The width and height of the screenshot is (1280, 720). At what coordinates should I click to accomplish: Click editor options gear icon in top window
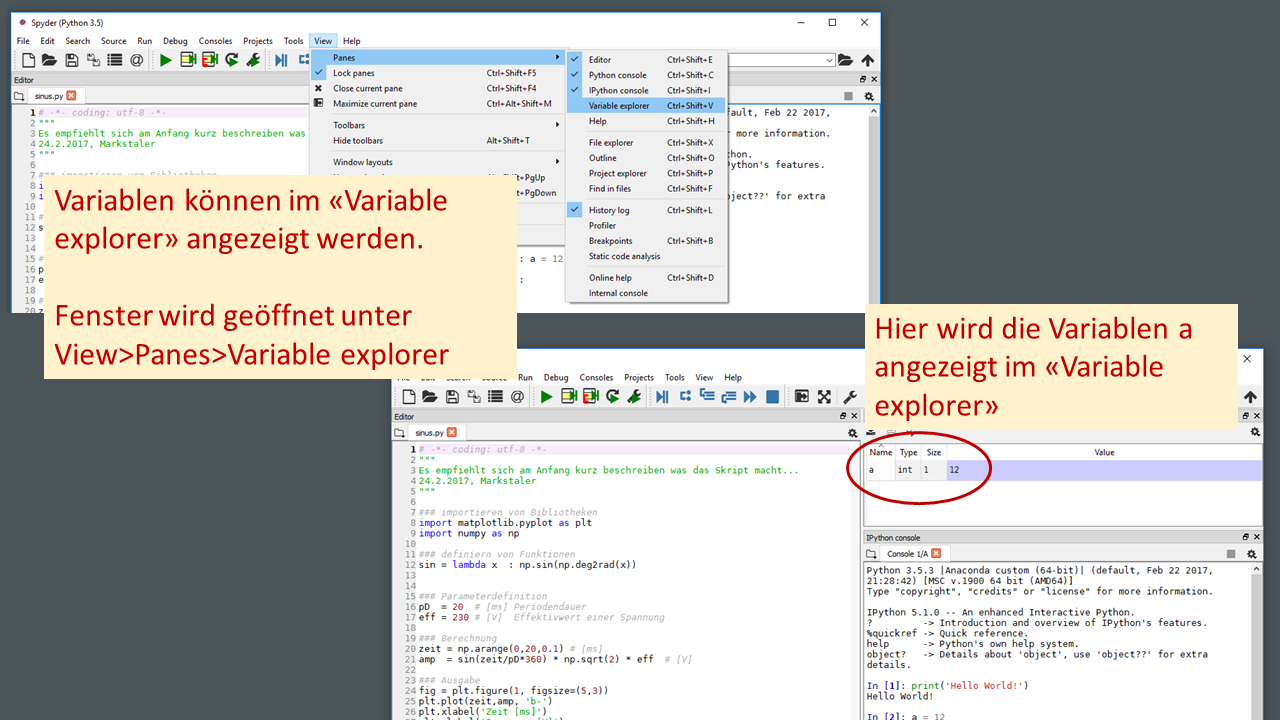[x=869, y=96]
